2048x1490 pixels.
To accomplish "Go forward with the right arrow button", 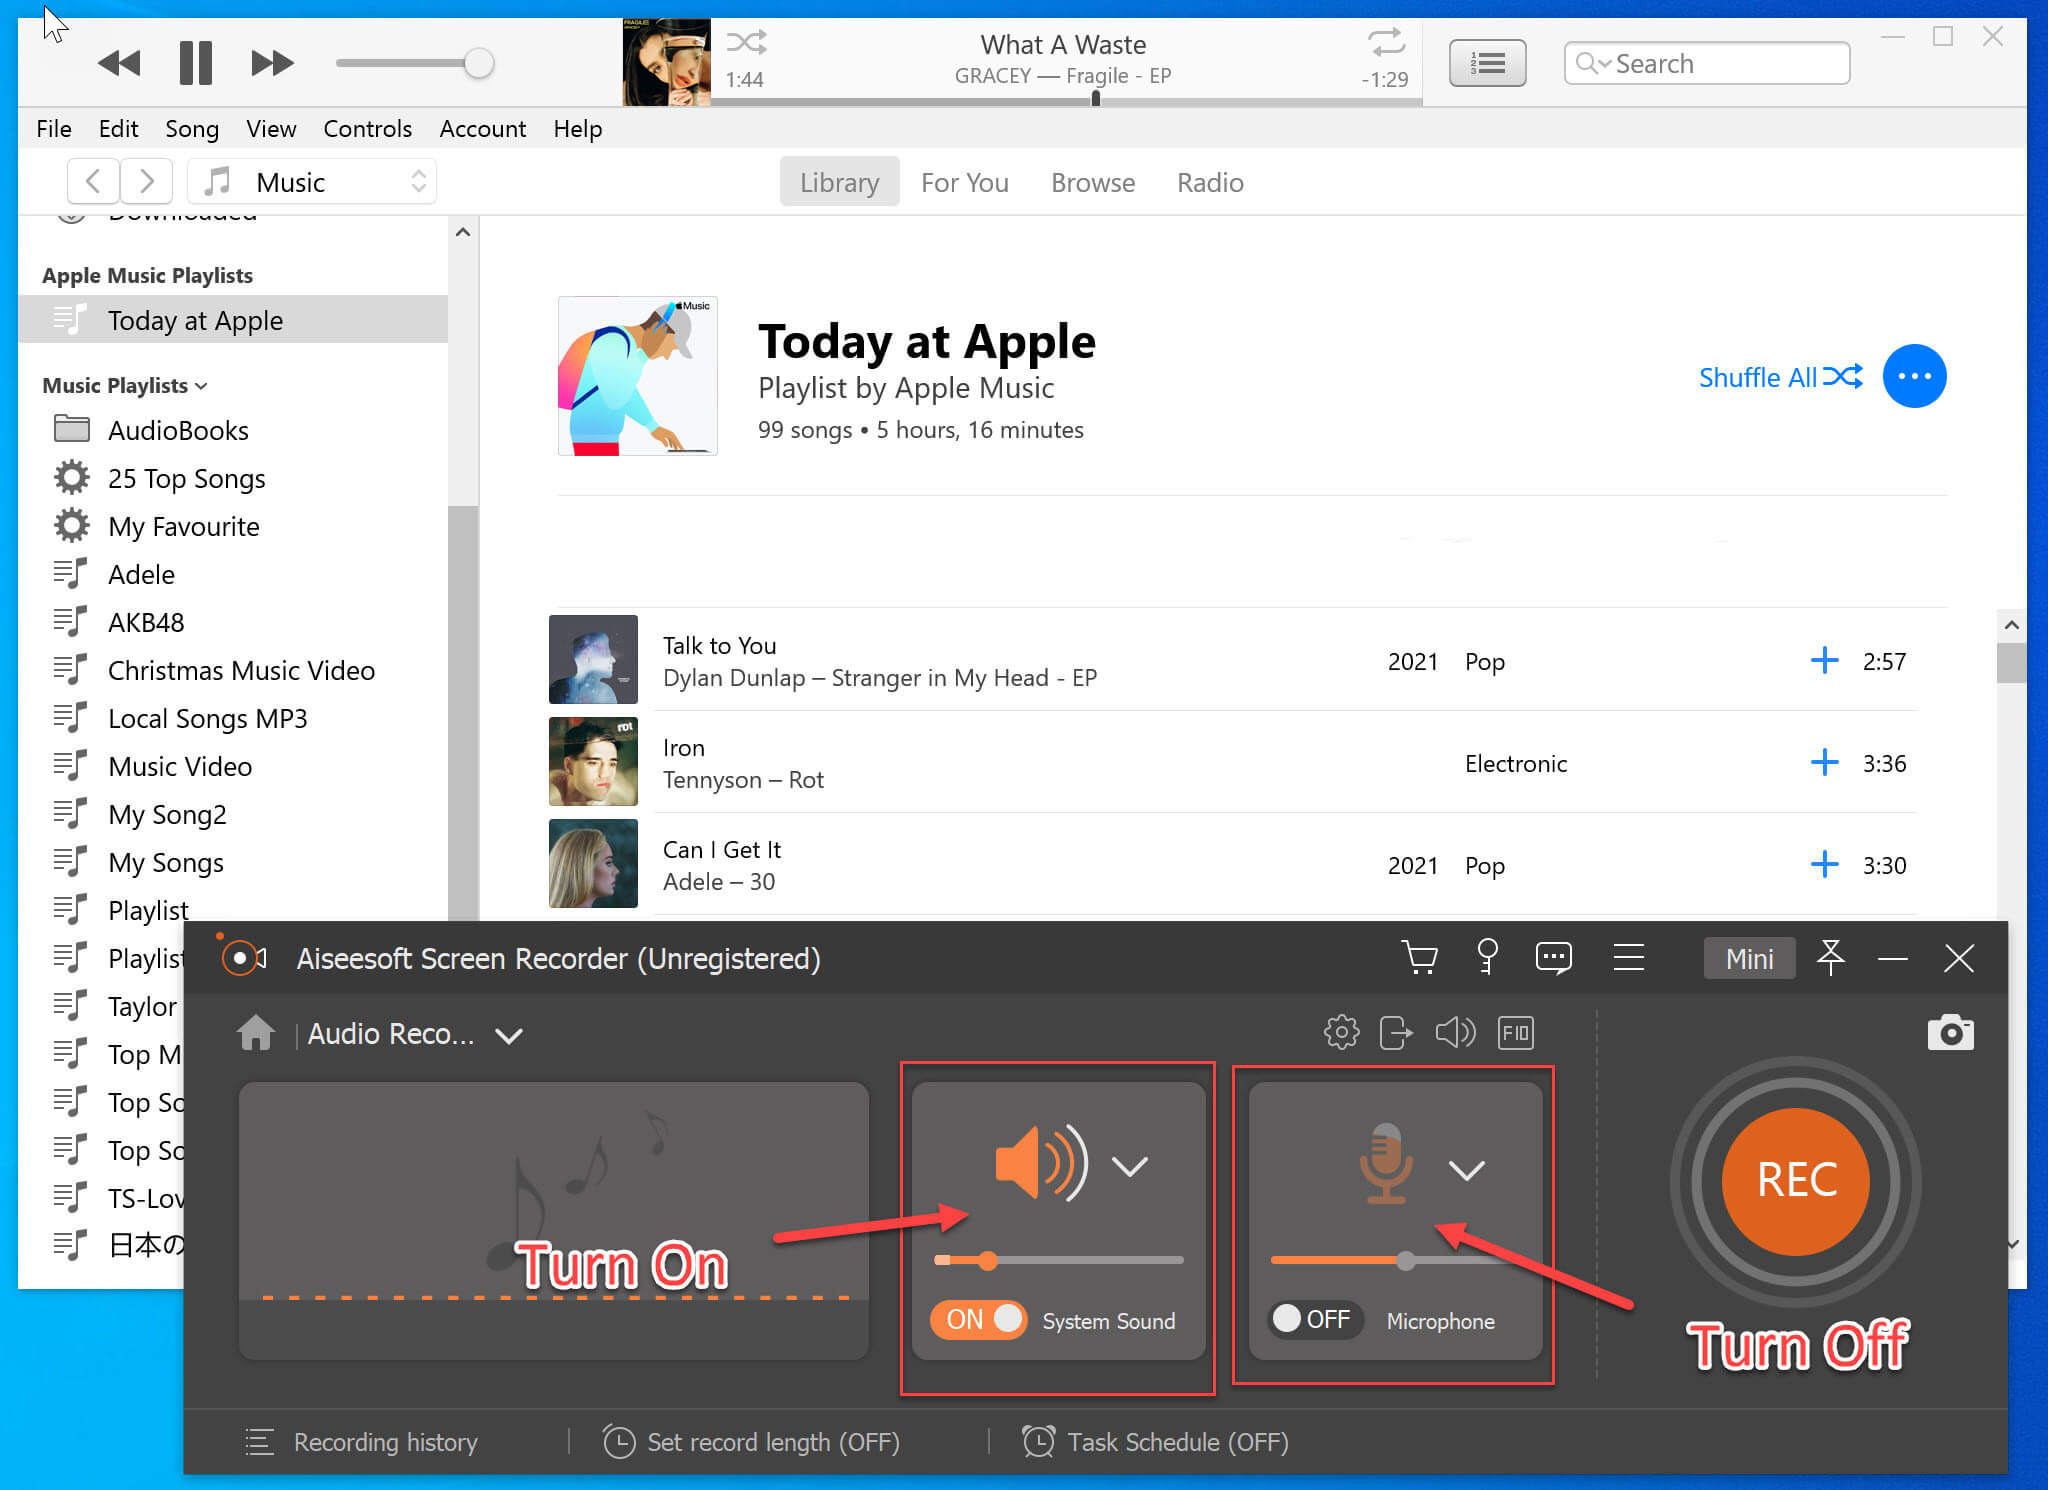I will [x=147, y=181].
